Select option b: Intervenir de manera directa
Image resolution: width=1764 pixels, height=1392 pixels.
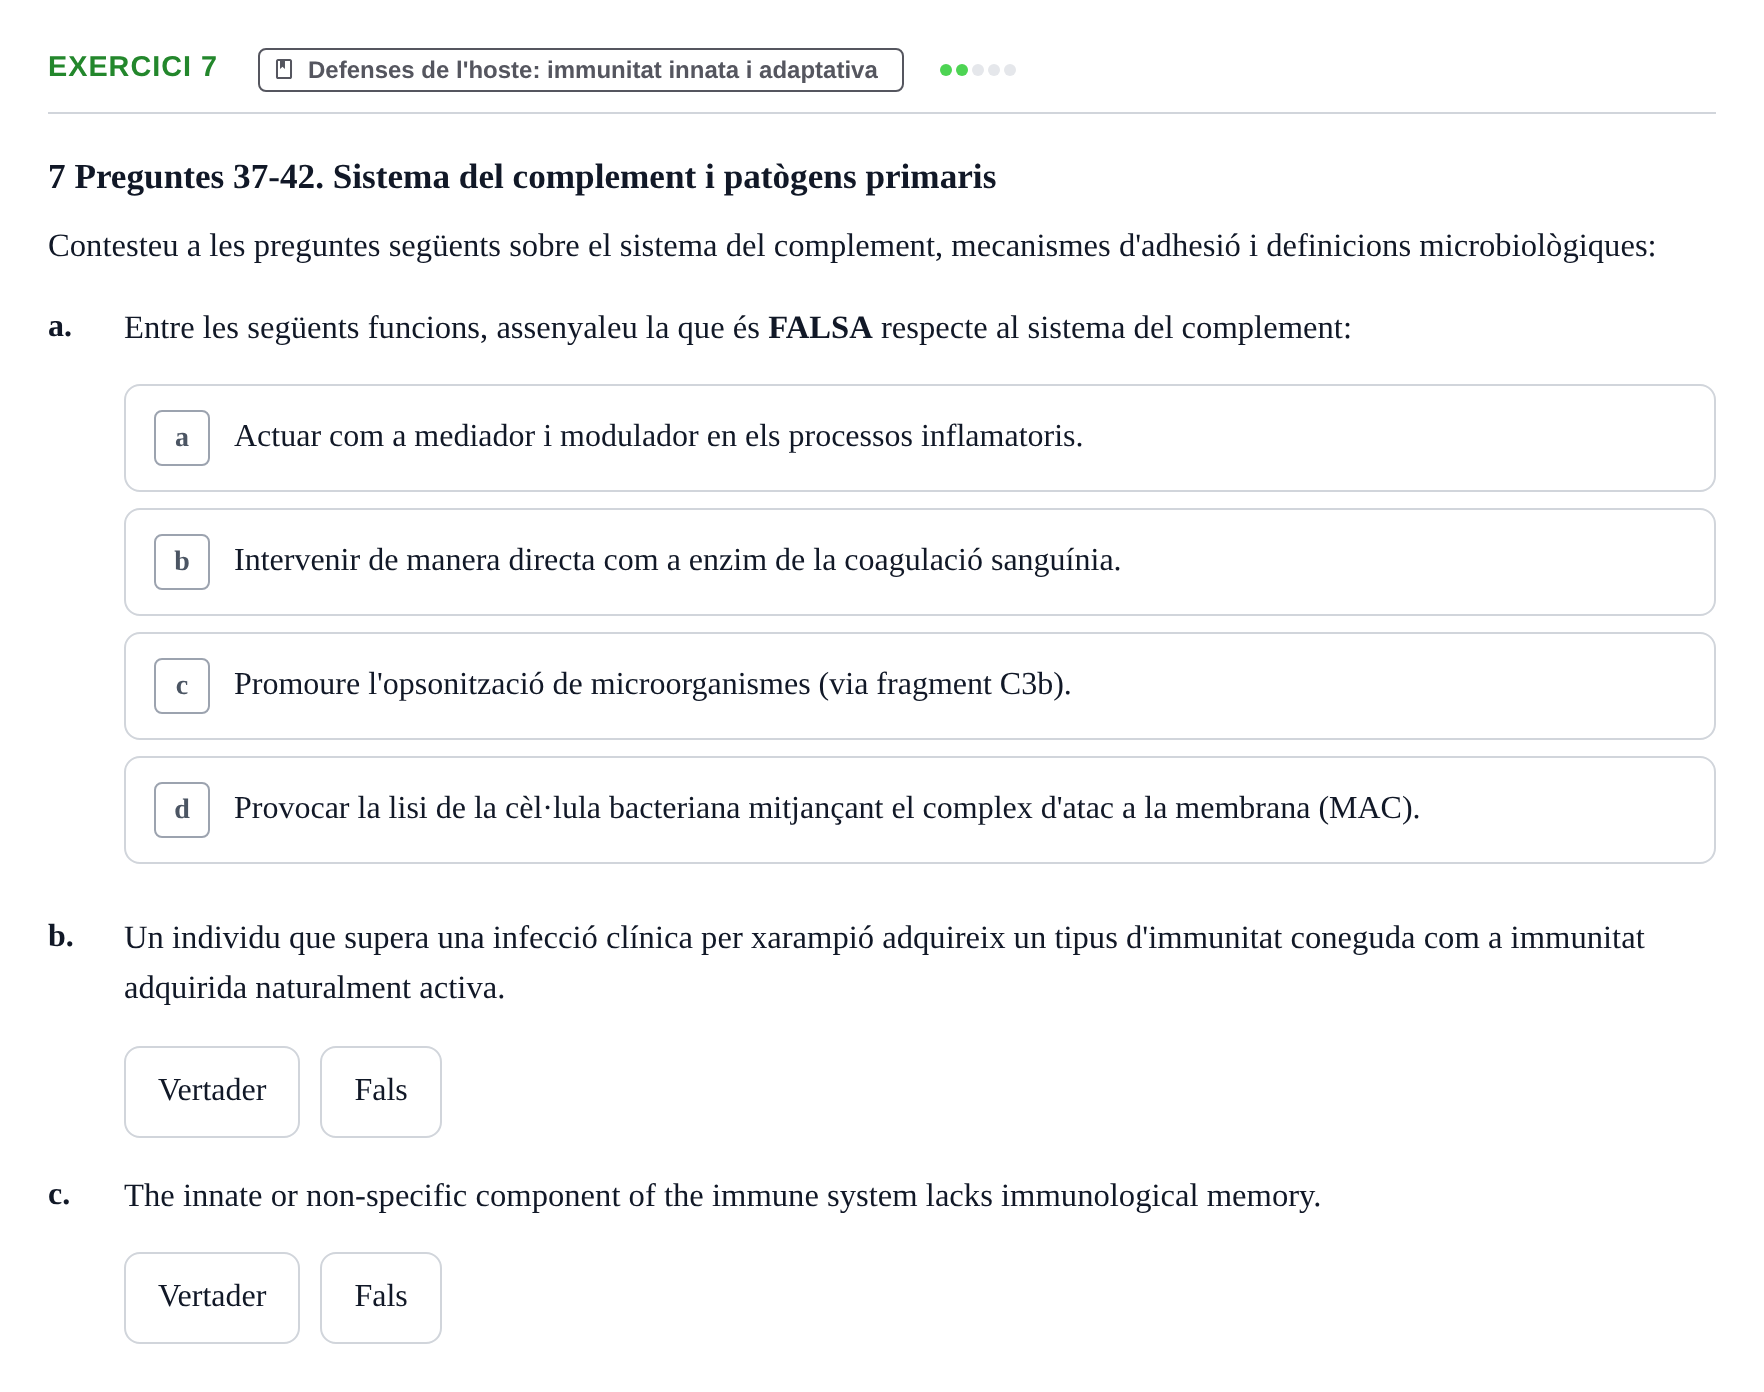[x=919, y=562]
